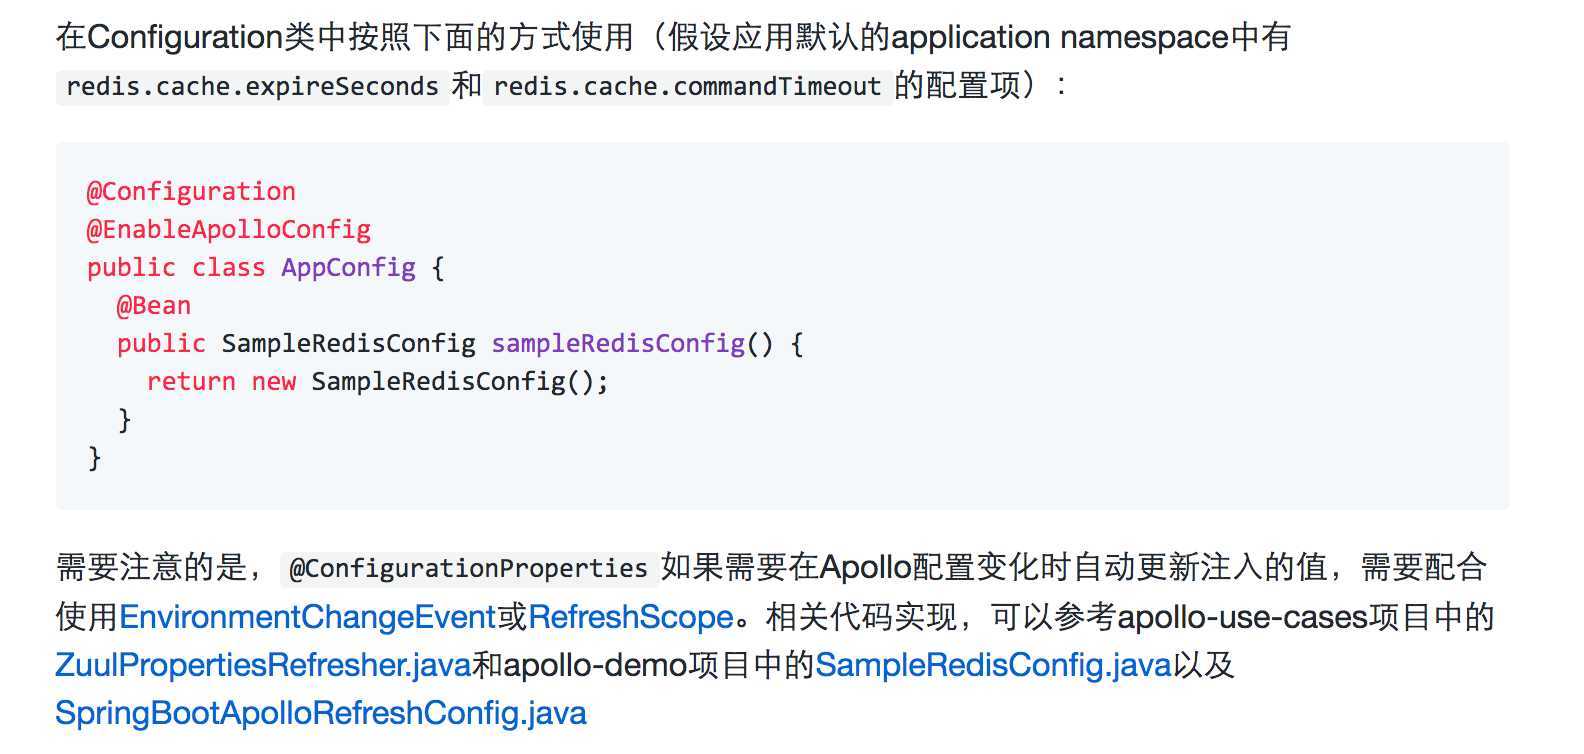Viewport: 1584px width, 754px height.
Task: Click SampleRedisConfig return type in method signature
Action: tap(348, 344)
